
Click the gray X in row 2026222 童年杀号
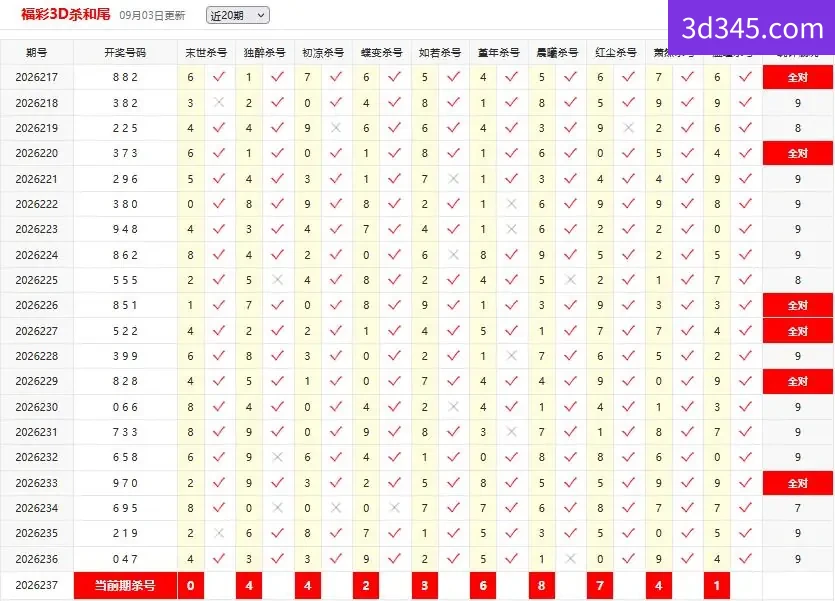coord(512,204)
